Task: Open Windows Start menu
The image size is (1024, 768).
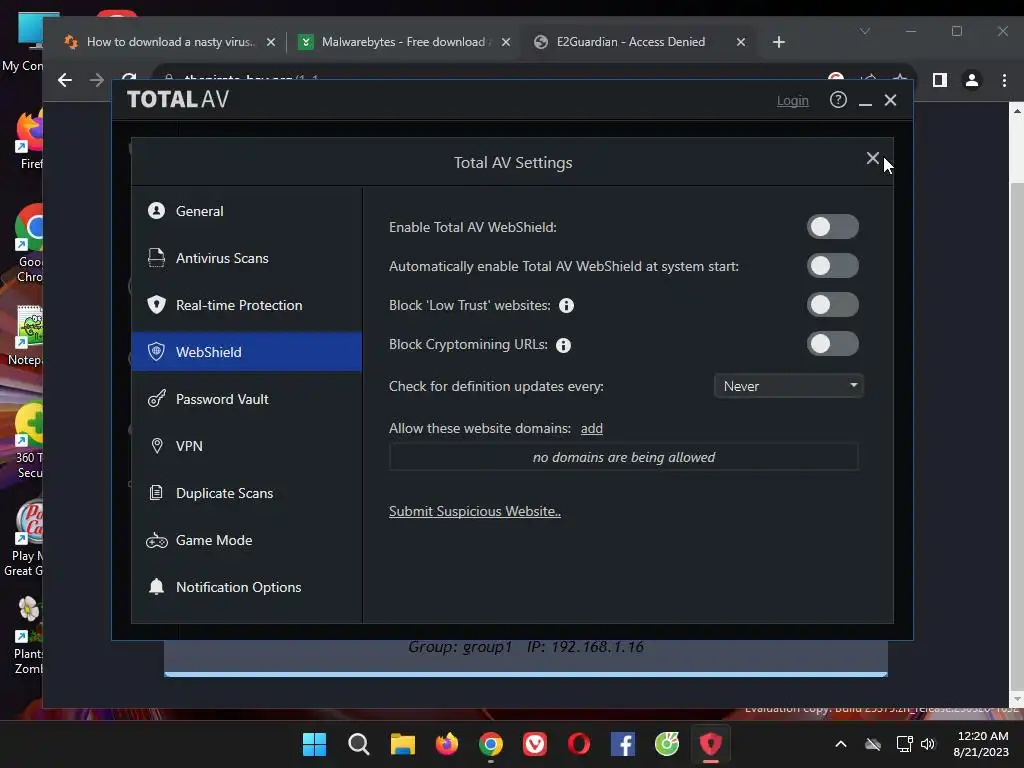Action: [314, 744]
